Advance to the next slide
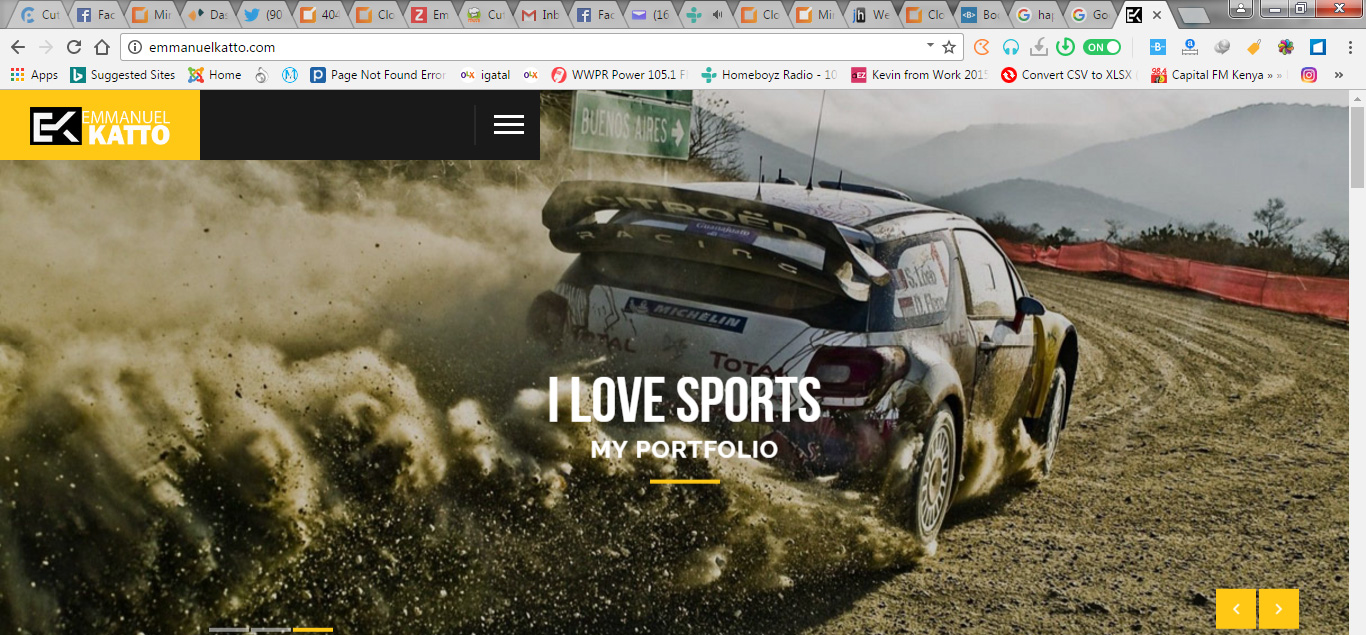This screenshot has height=635, width=1366. (1279, 609)
